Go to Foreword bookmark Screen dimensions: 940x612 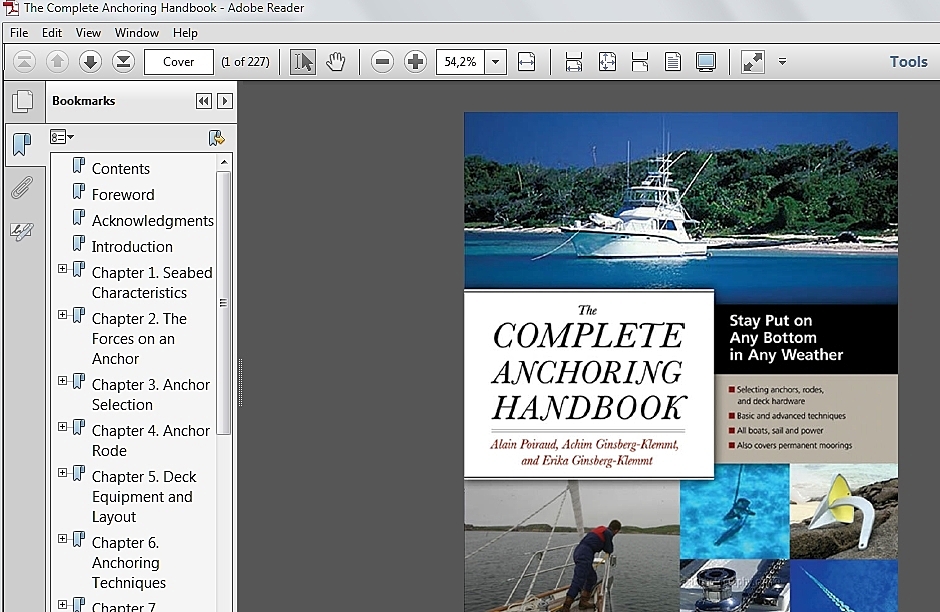click(x=123, y=195)
